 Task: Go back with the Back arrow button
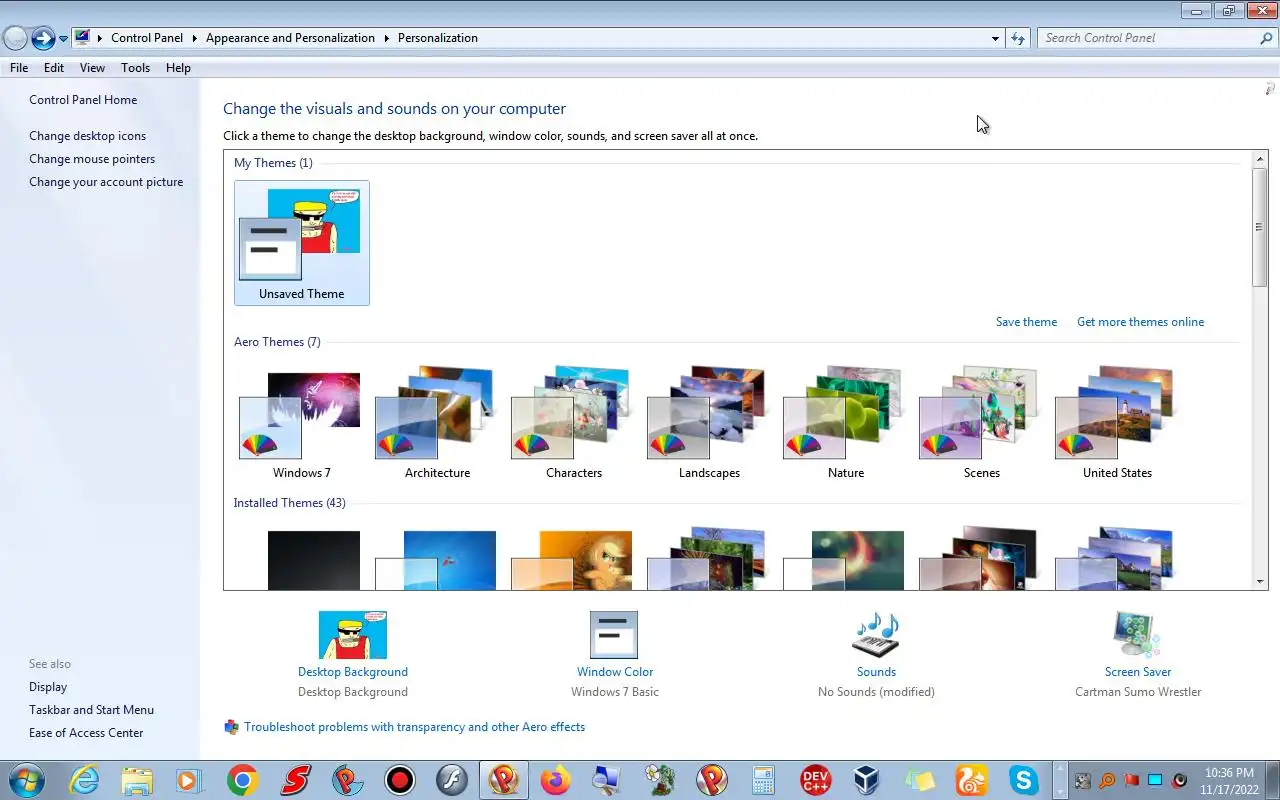[x=15, y=38]
